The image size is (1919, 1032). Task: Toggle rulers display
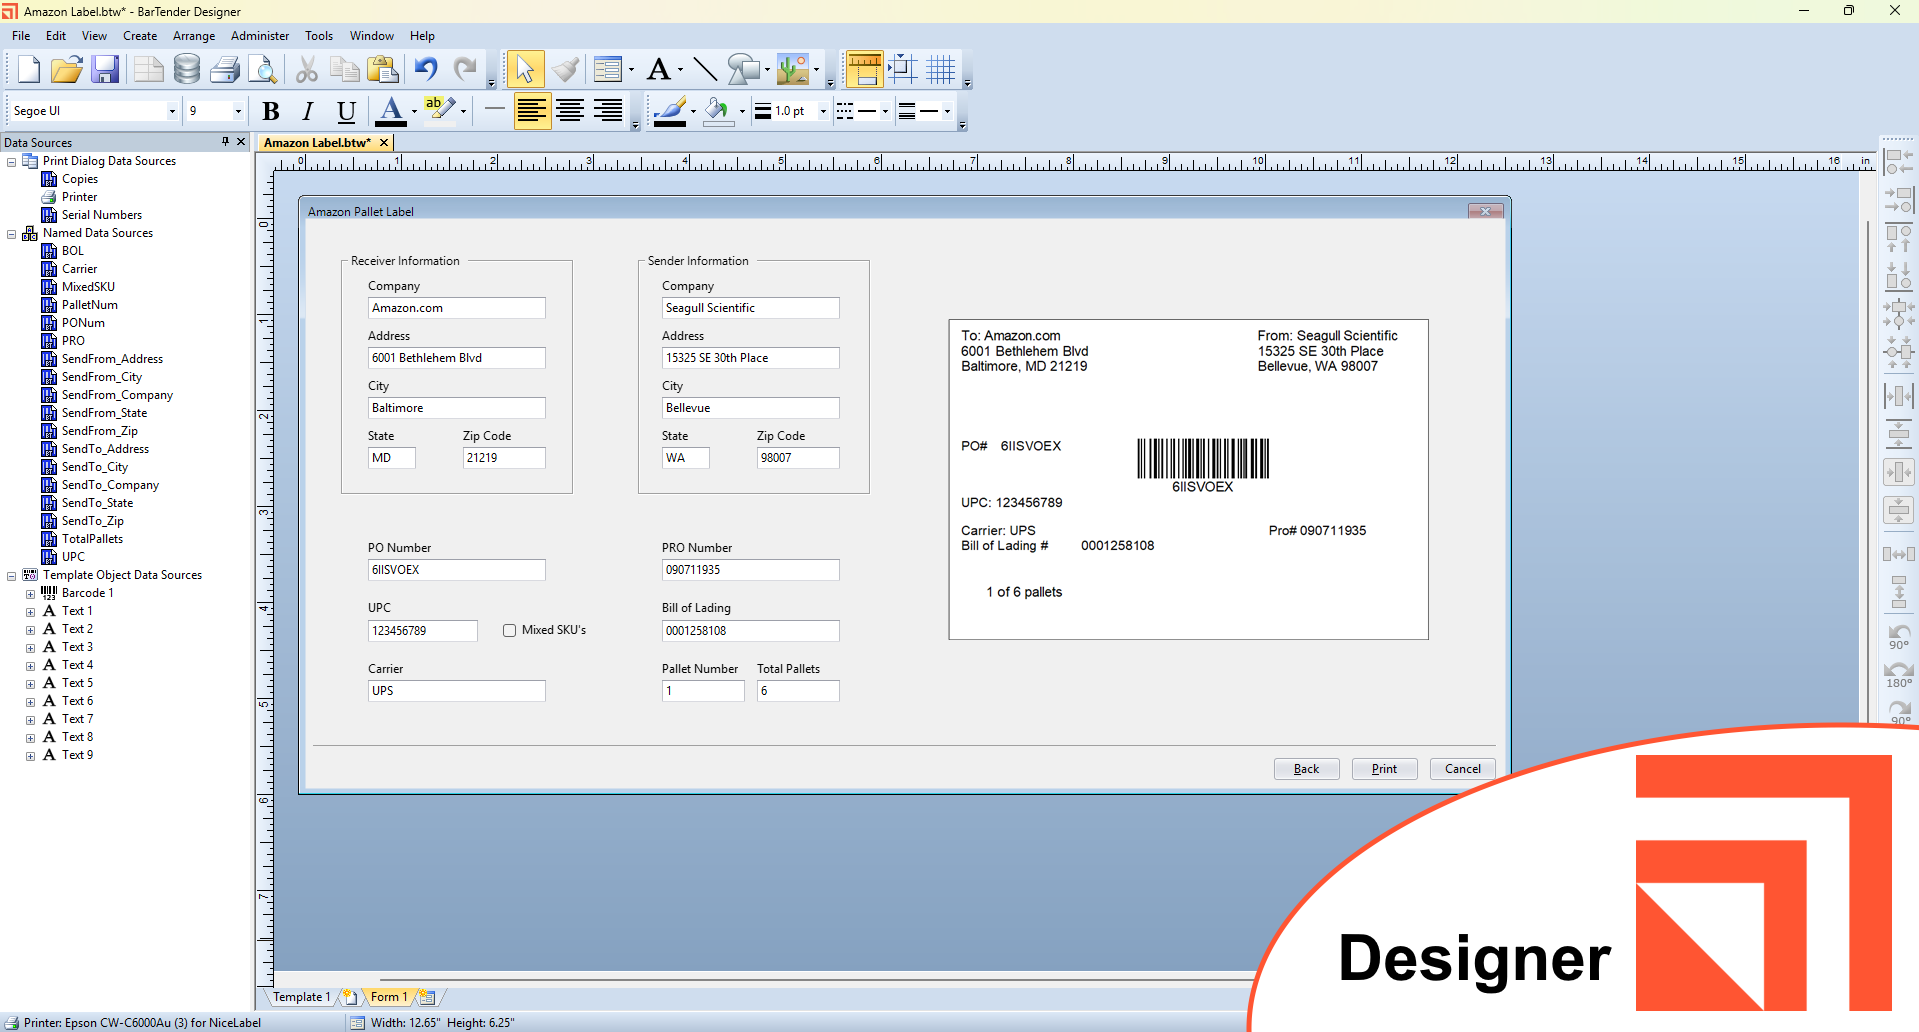pos(864,70)
